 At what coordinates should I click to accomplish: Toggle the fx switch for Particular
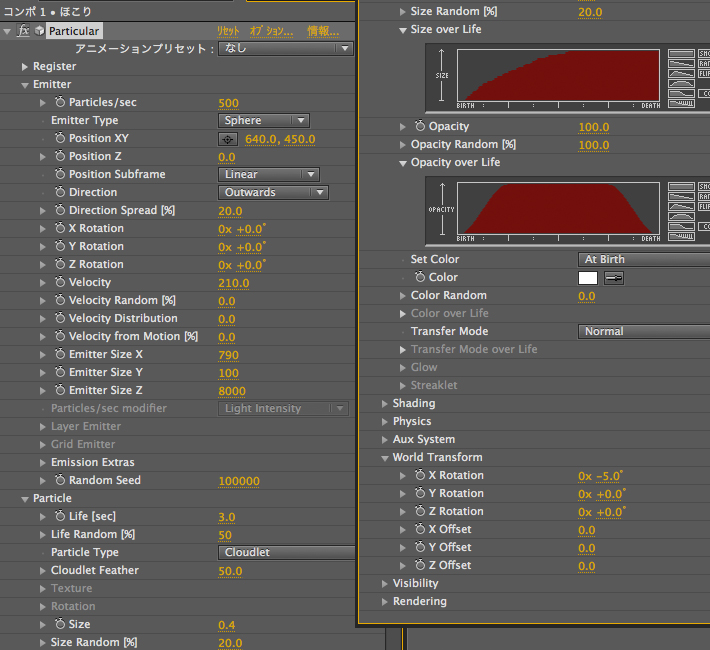click(23, 31)
